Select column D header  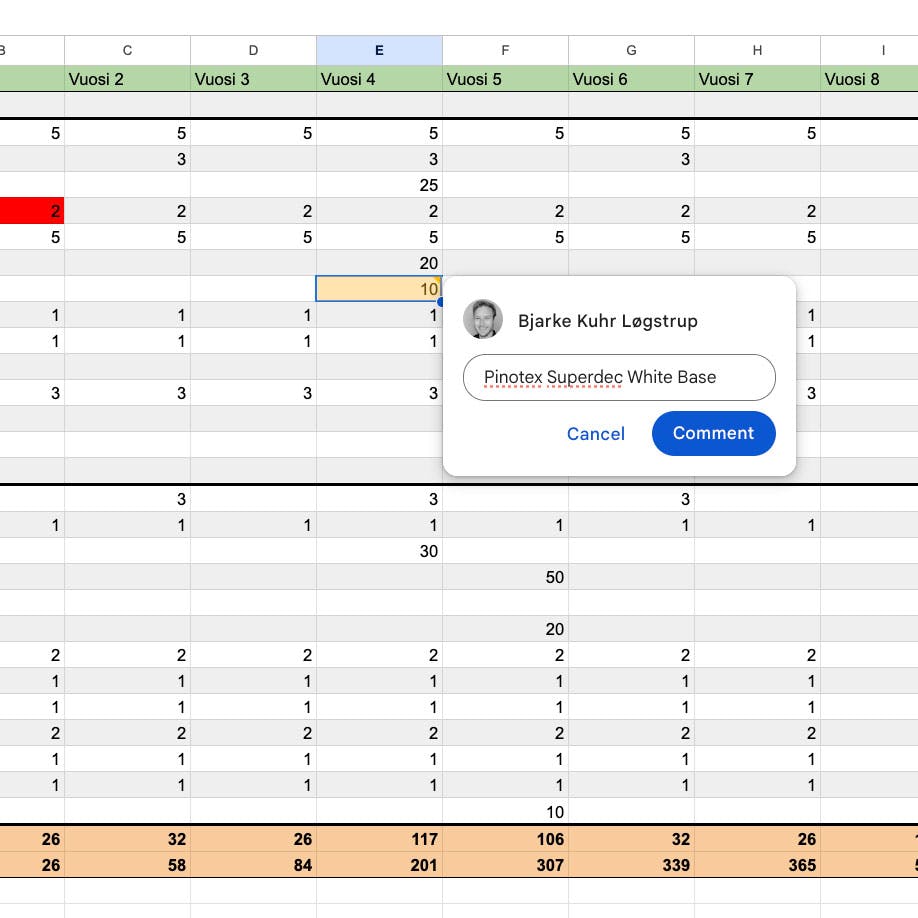[254, 50]
